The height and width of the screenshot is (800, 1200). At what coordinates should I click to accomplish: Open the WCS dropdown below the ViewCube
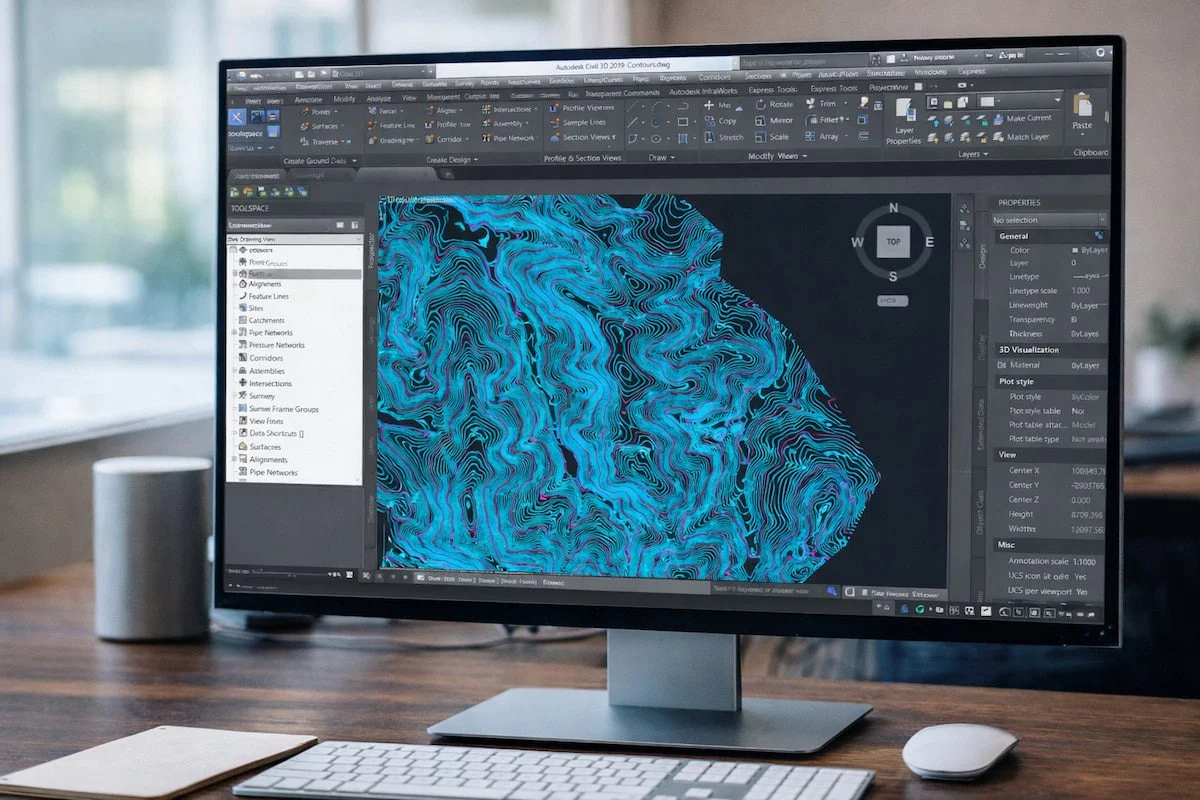[x=892, y=300]
